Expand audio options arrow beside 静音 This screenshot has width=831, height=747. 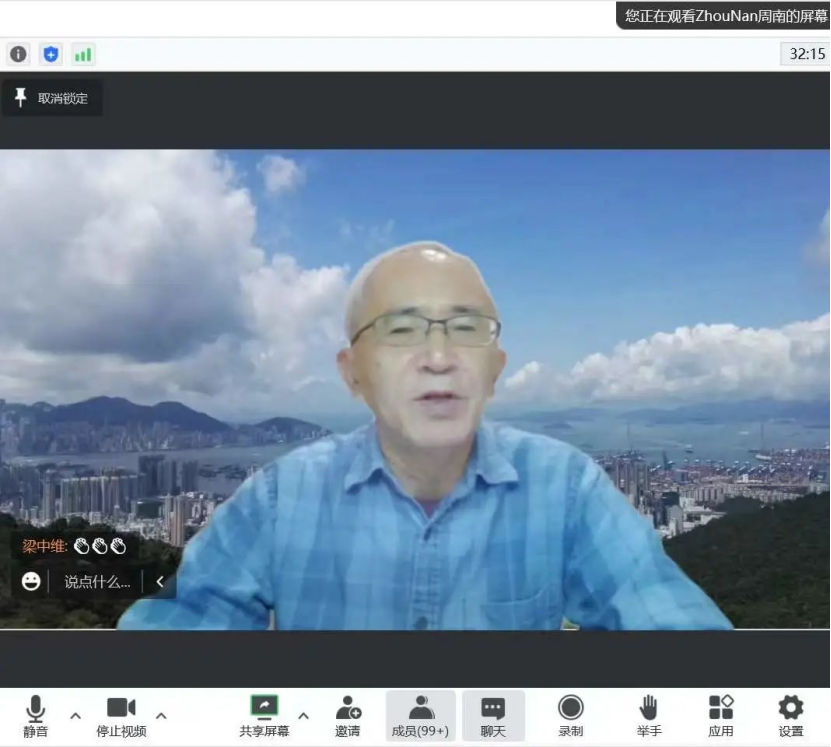(x=75, y=715)
